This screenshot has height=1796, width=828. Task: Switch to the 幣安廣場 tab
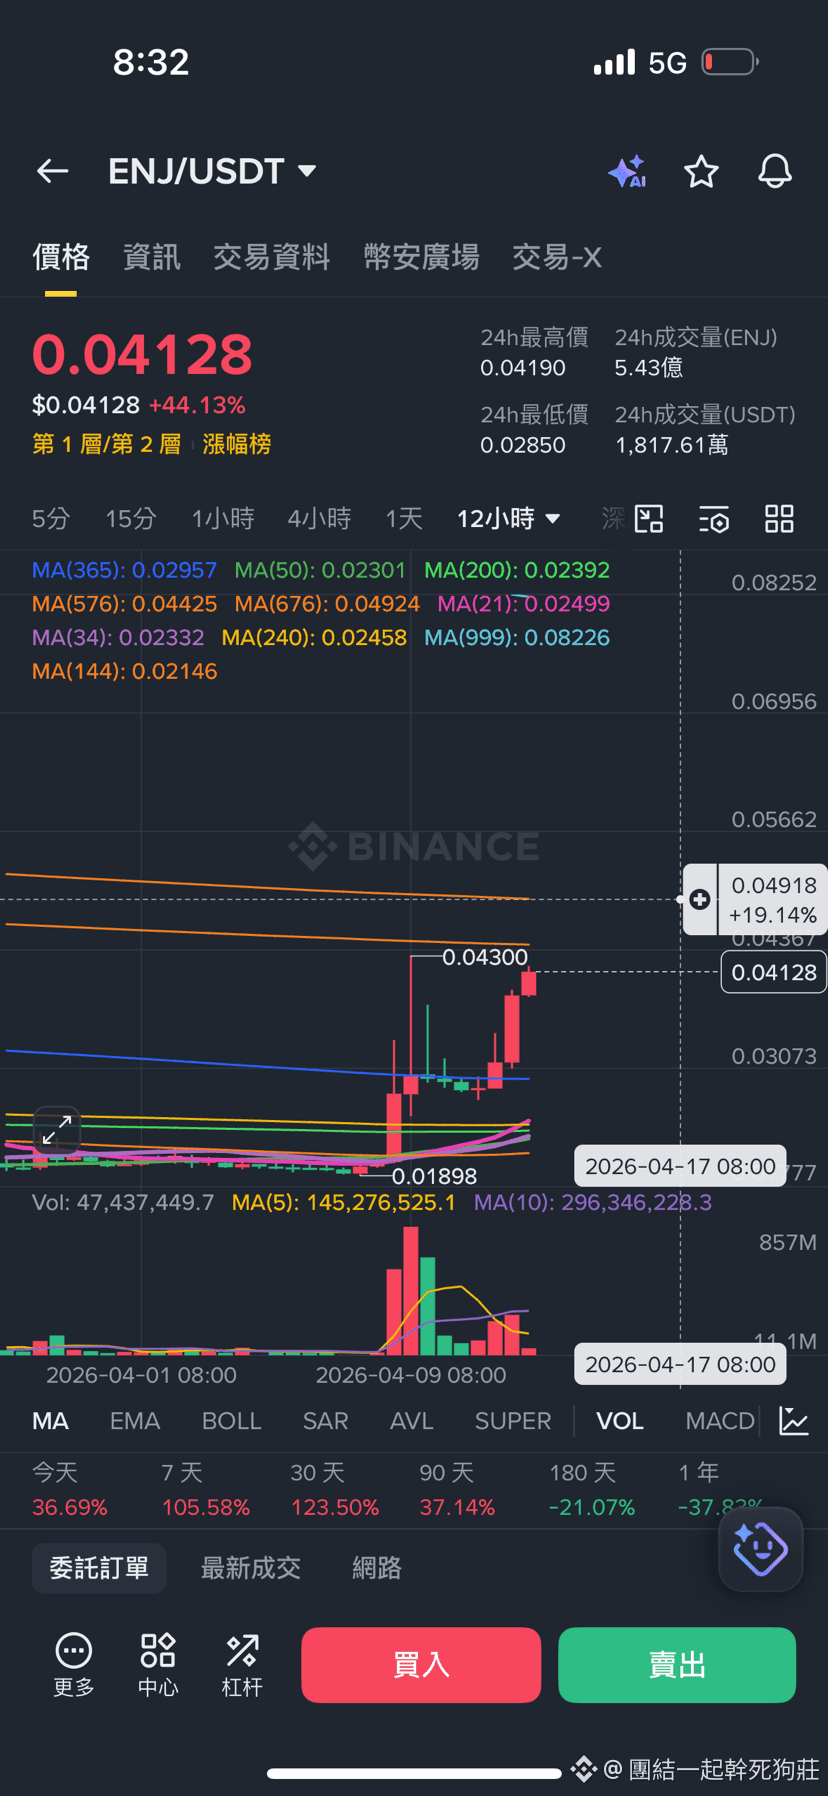(421, 257)
